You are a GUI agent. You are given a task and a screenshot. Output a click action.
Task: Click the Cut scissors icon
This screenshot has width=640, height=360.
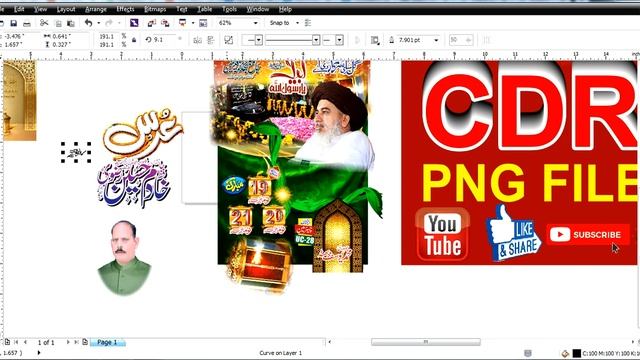pyautogui.click(x=44, y=23)
